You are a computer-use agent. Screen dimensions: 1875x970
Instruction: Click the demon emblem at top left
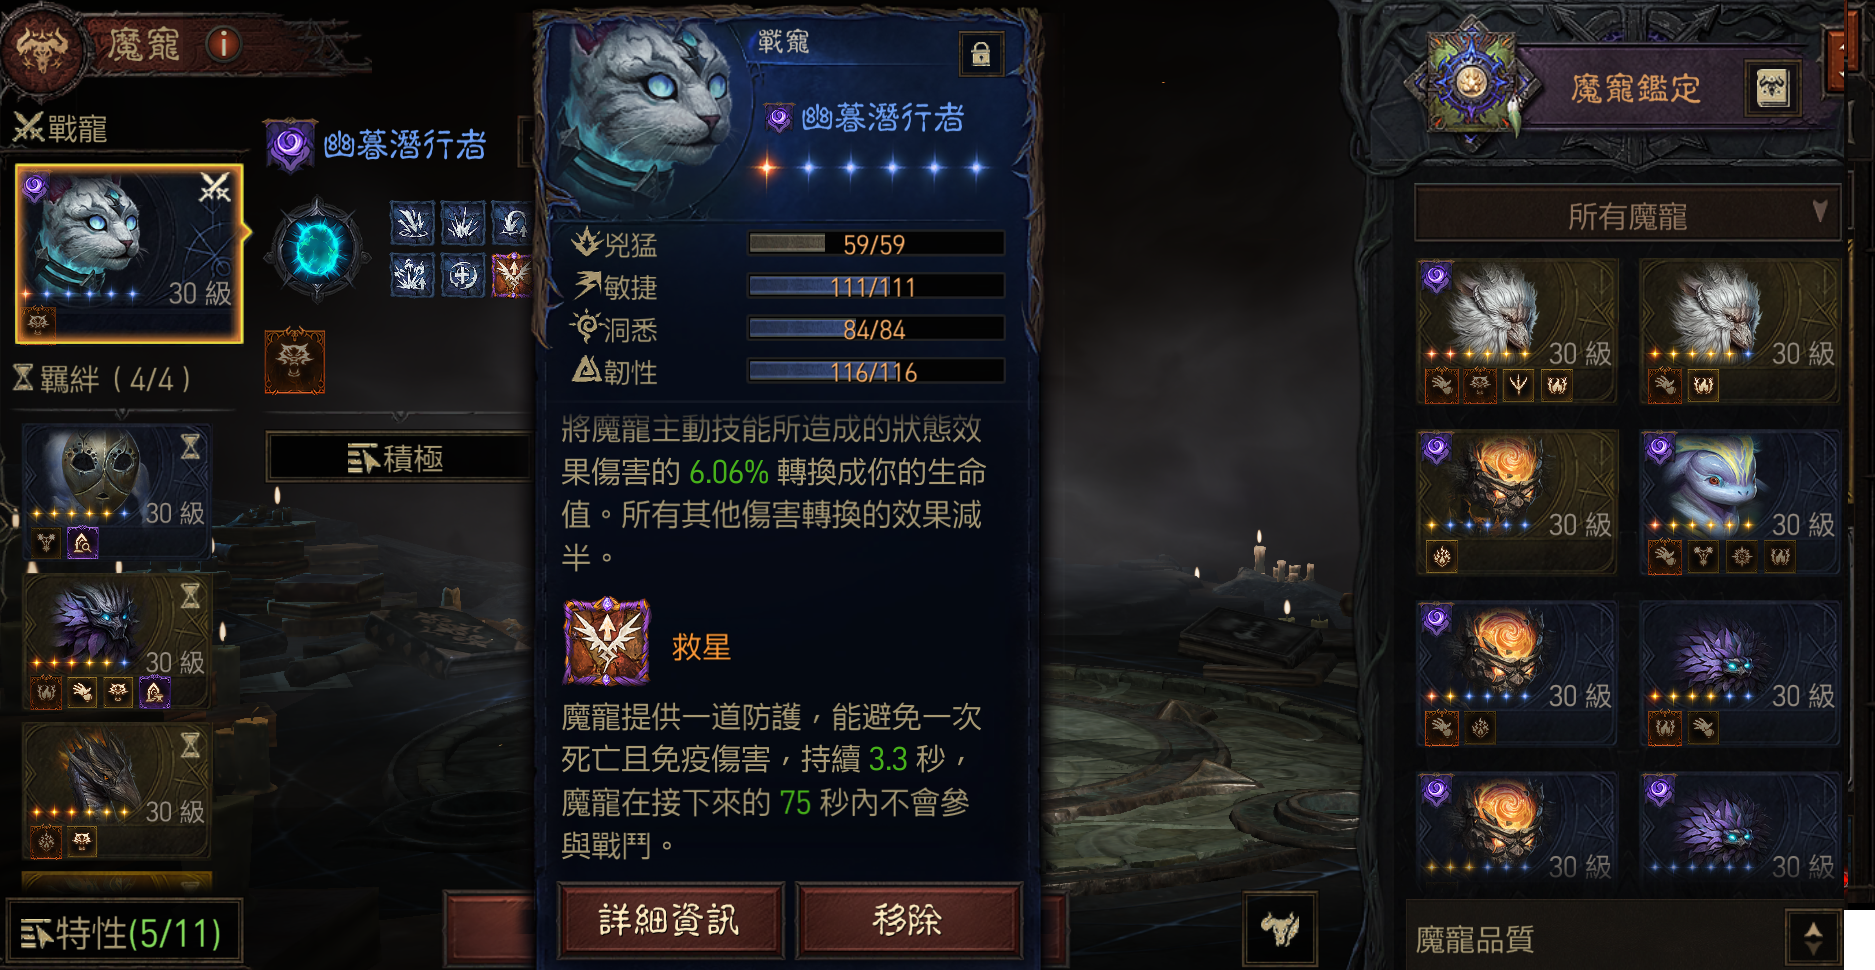point(41,46)
